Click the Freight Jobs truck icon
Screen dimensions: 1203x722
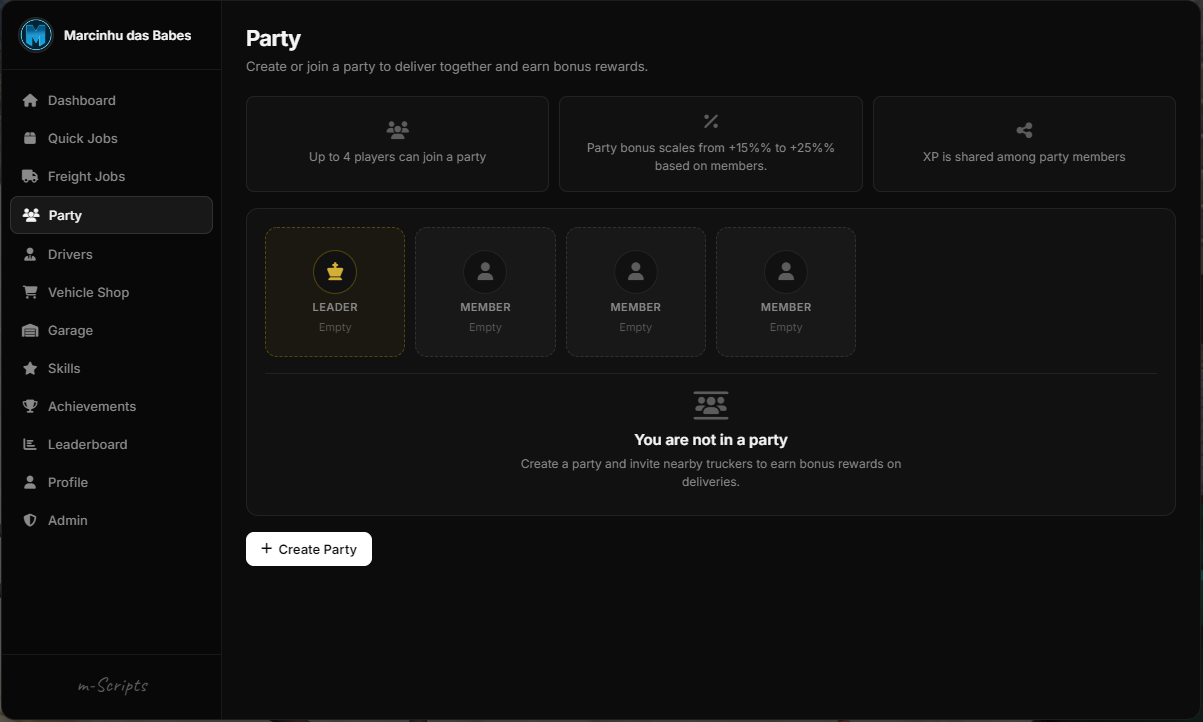(30, 176)
